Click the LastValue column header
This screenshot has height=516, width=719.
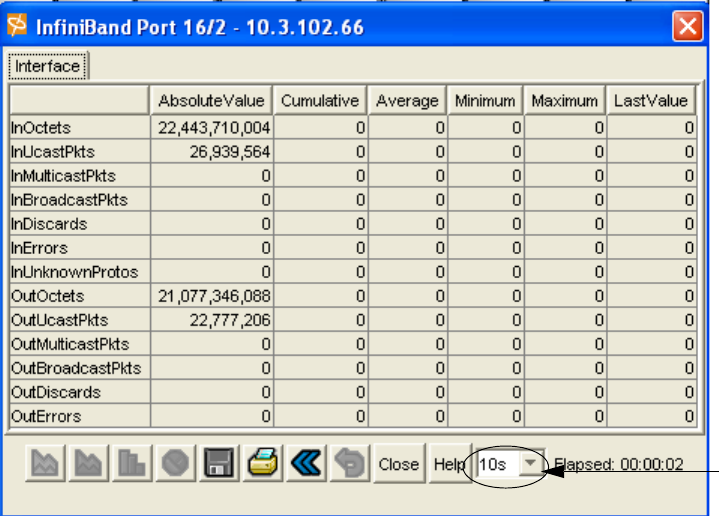[651, 100]
